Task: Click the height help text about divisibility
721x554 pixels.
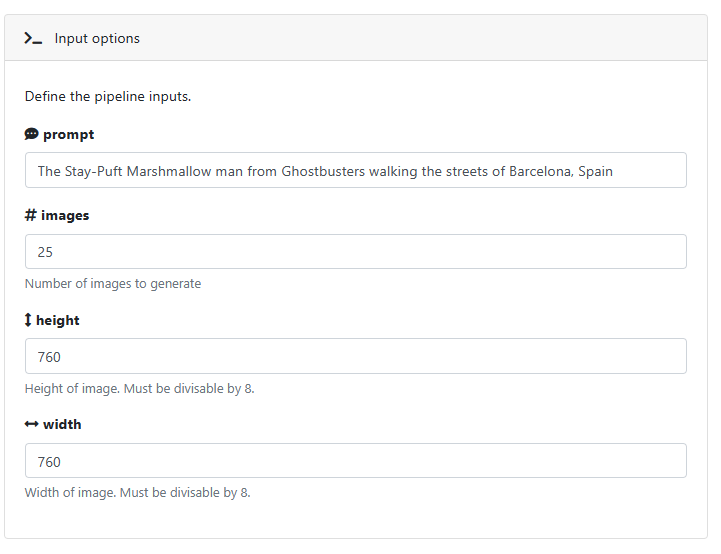Action: click(139, 388)
